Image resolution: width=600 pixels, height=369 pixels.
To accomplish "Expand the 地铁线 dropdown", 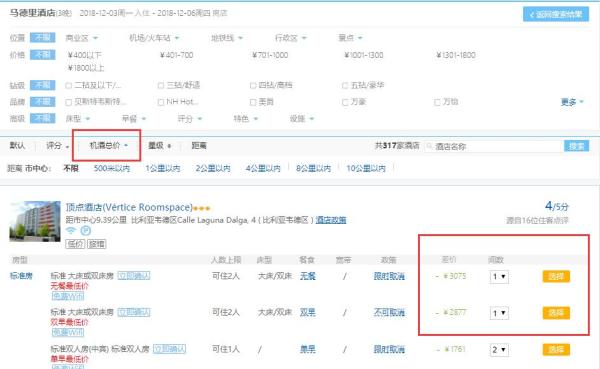I will (x=227, y=38).
